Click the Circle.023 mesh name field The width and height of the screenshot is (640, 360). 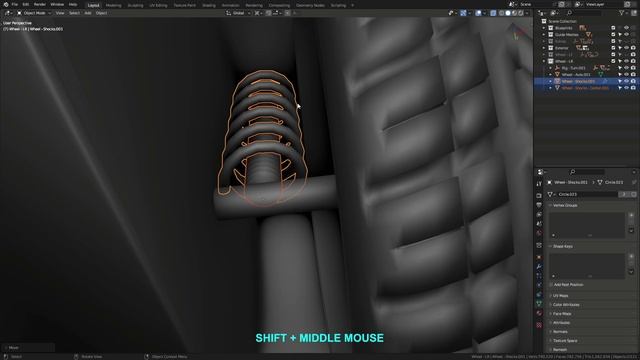(x=587, y=194)
